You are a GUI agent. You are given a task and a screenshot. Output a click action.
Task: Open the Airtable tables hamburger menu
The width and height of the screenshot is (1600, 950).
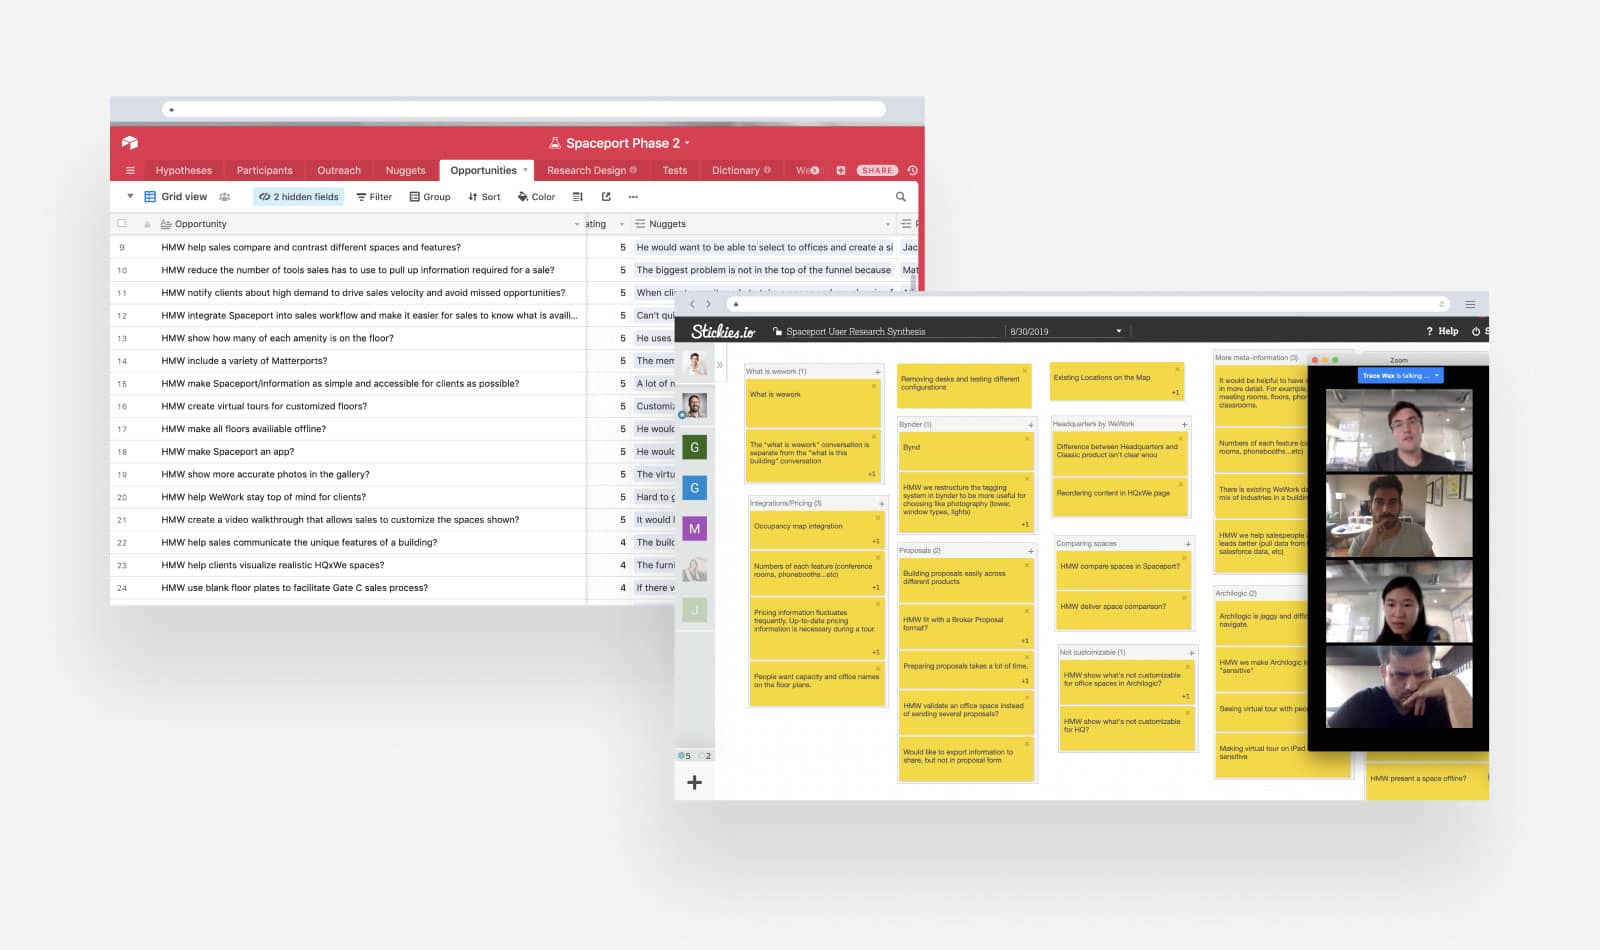(130, 171)
